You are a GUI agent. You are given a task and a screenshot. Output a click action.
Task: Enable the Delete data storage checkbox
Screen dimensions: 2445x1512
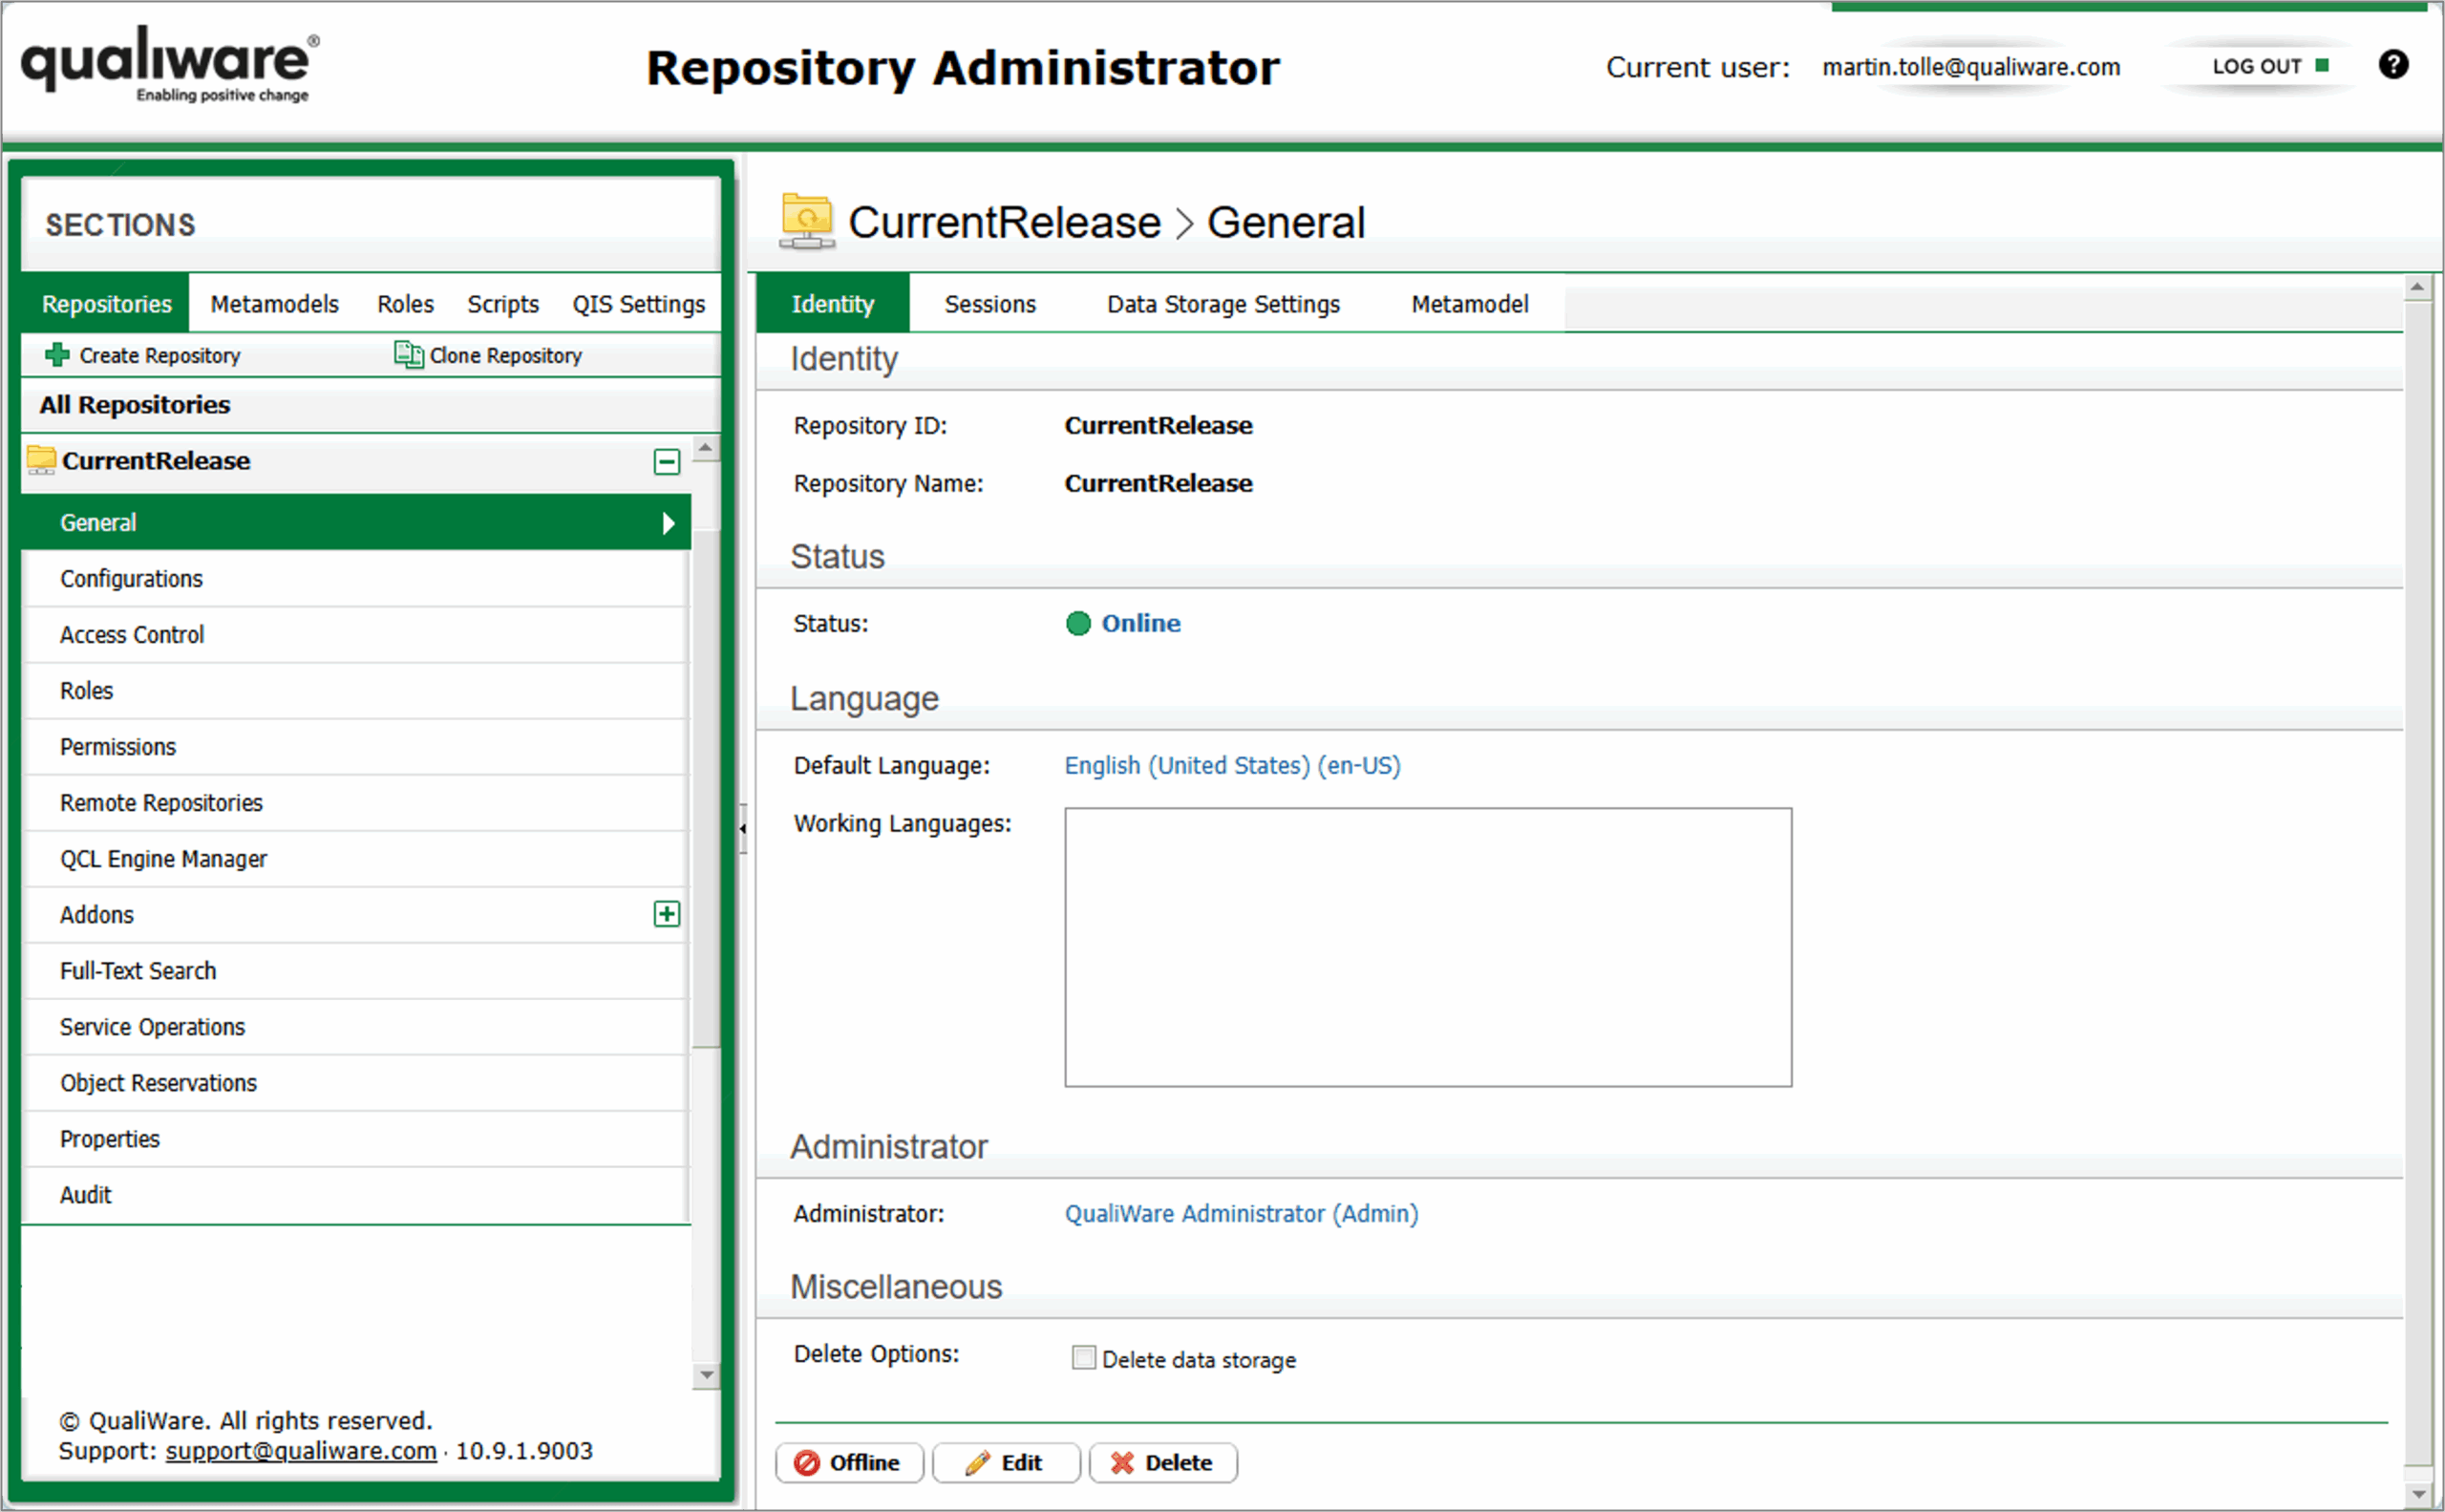tap(1083, 1357)
